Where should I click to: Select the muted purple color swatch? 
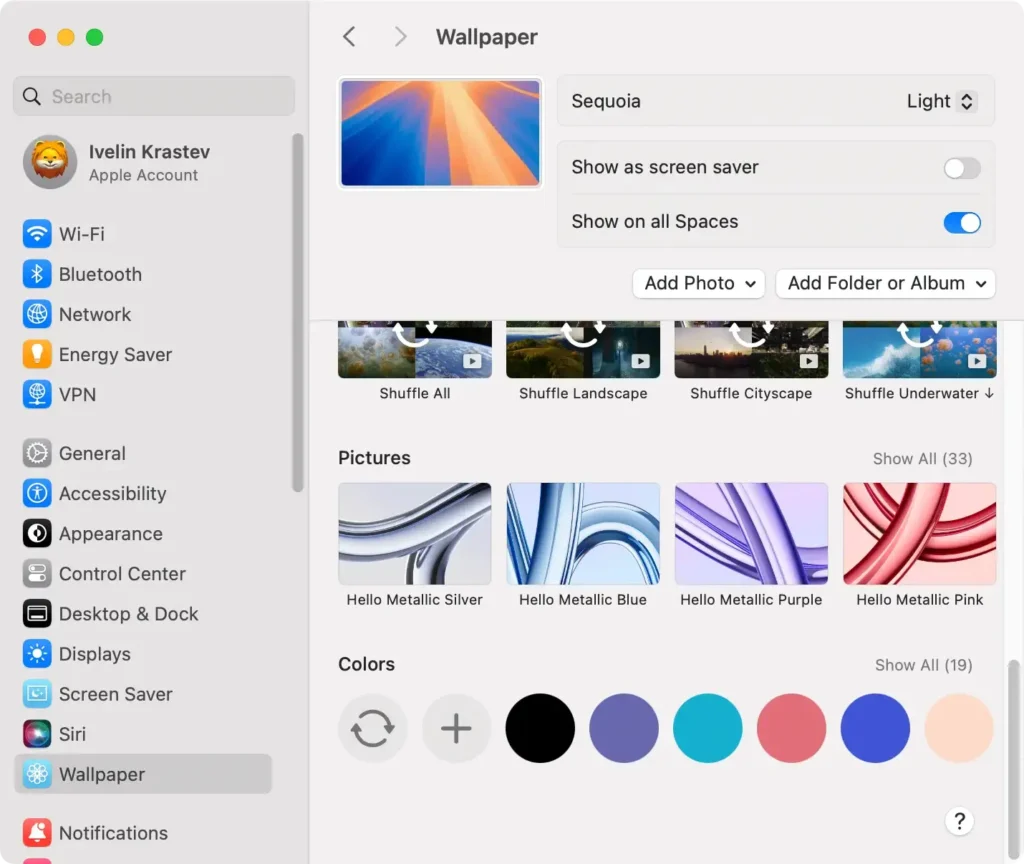coord(624,728)
